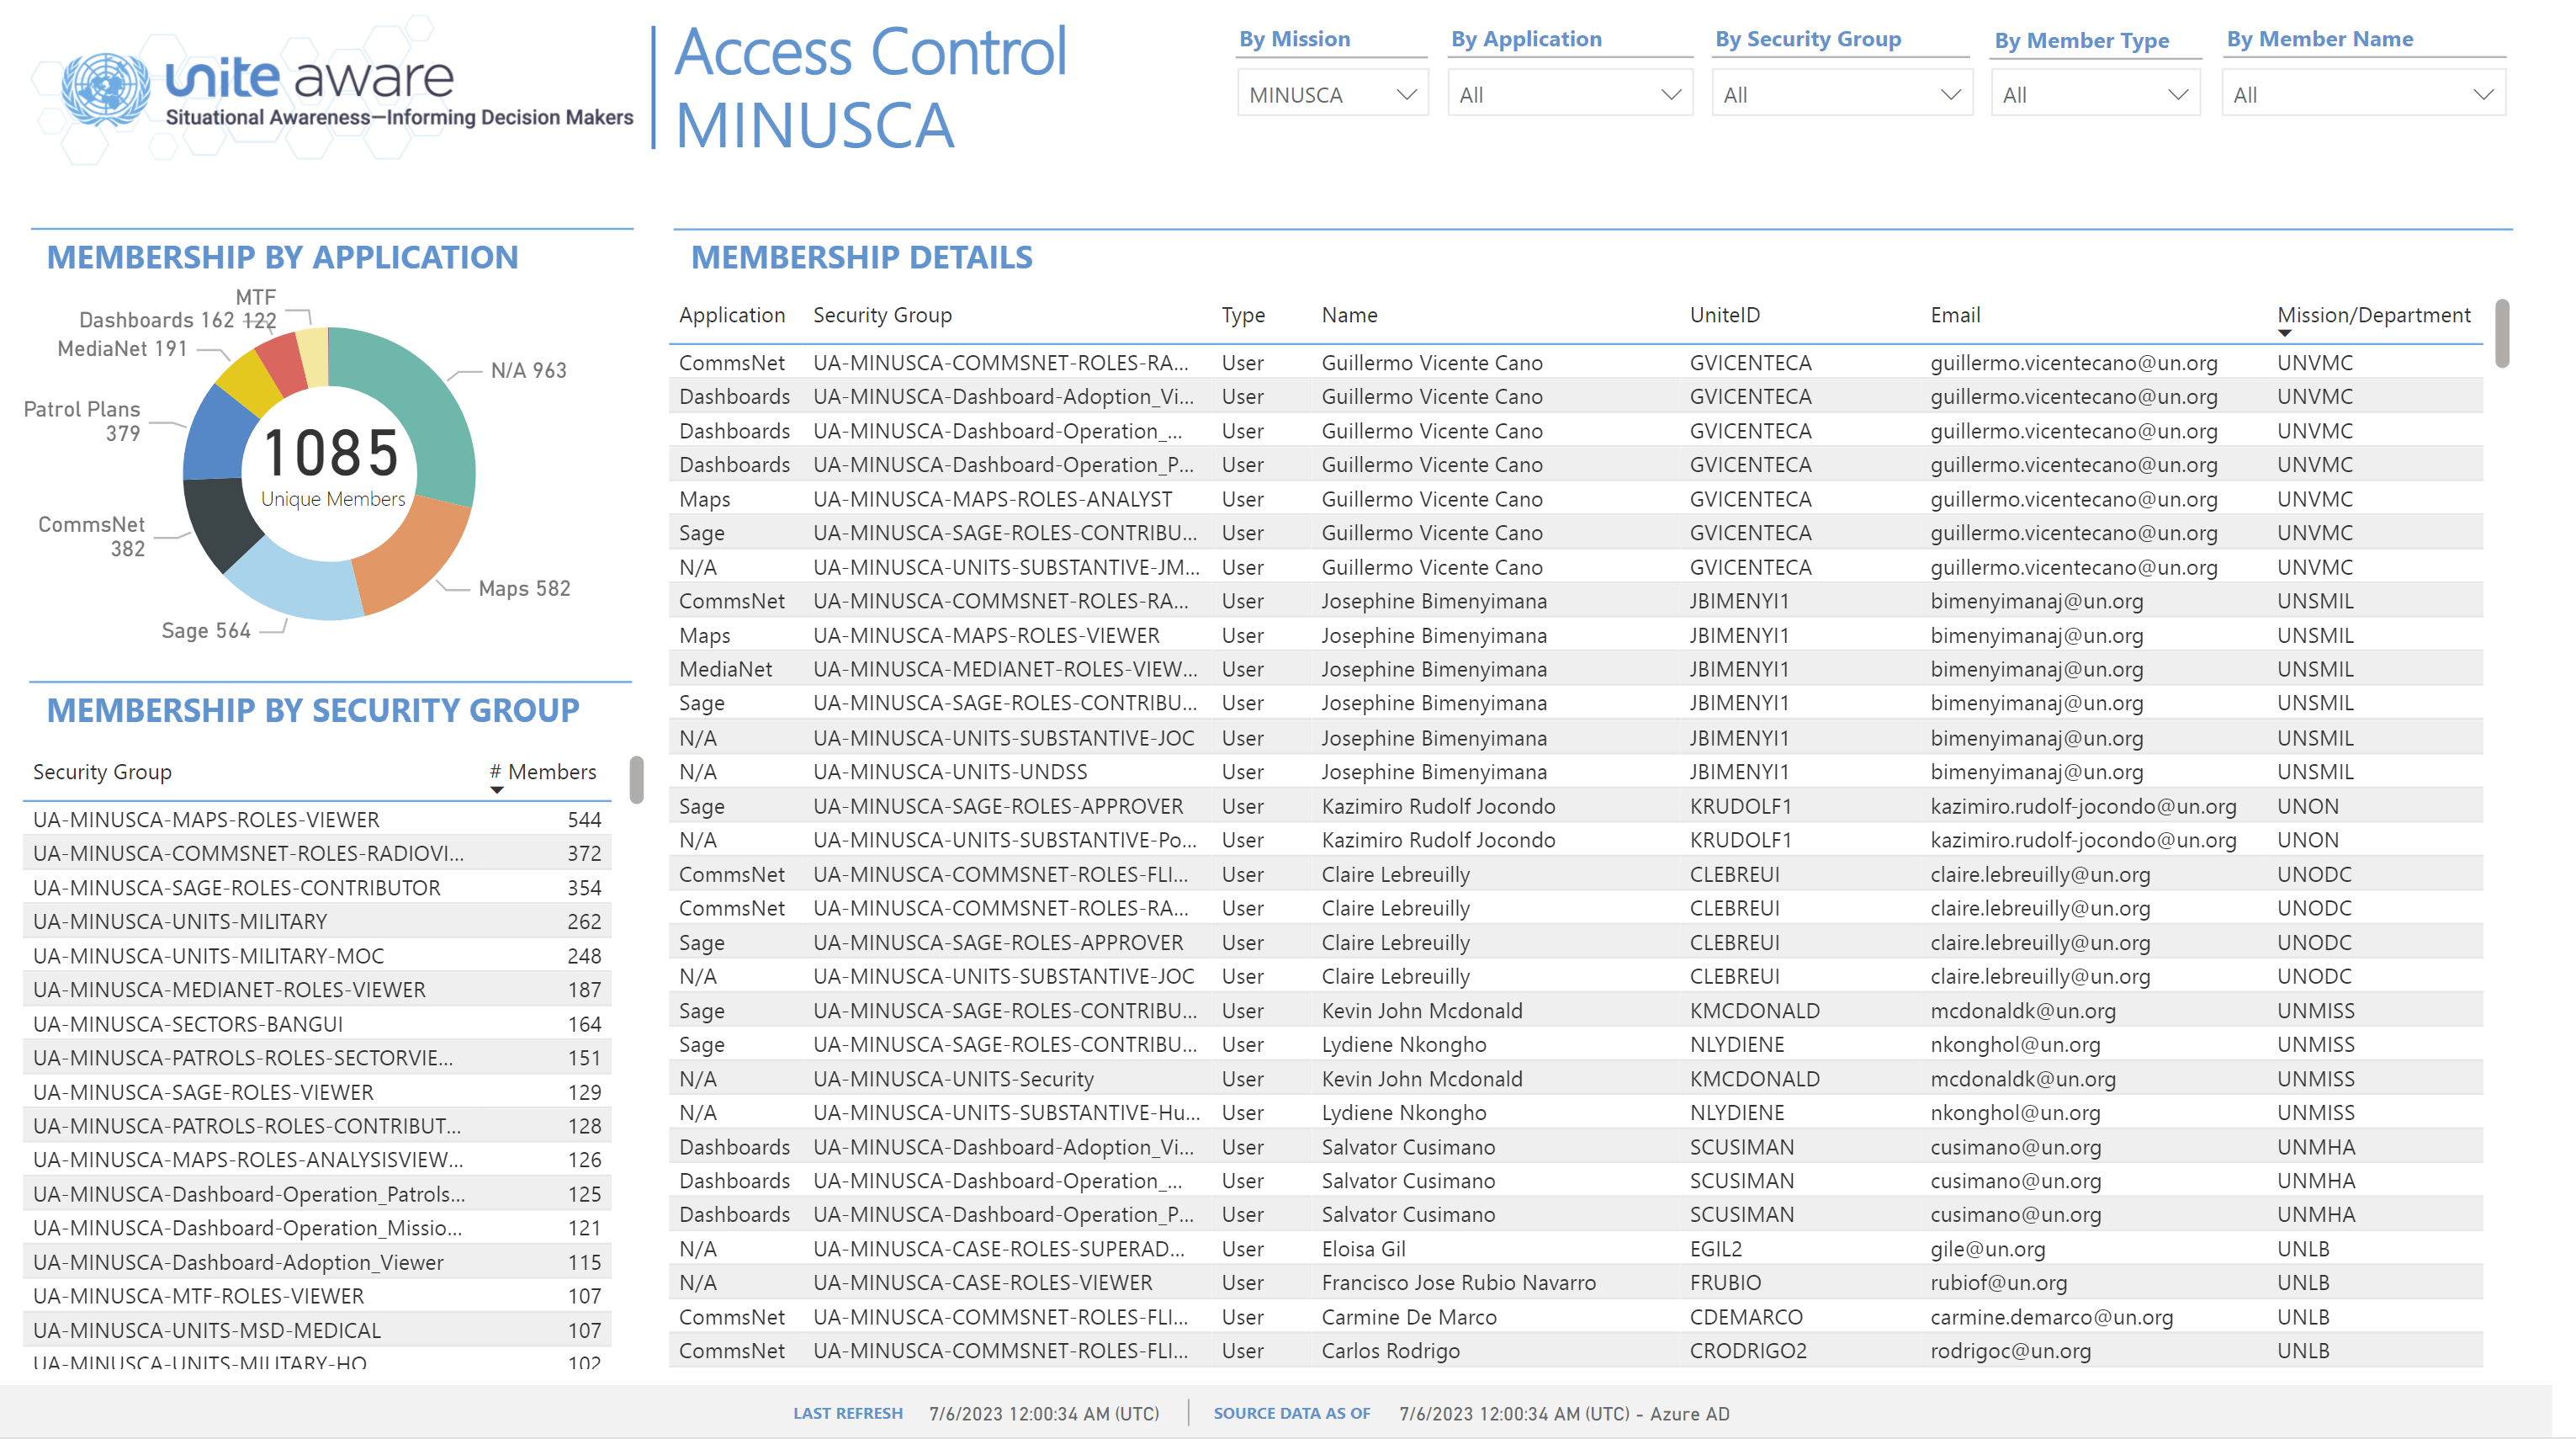The width and height of the screenshot is (2576, 1439).
Task: Click the Mission/Department column header
Action: [x=2372, y=315]
